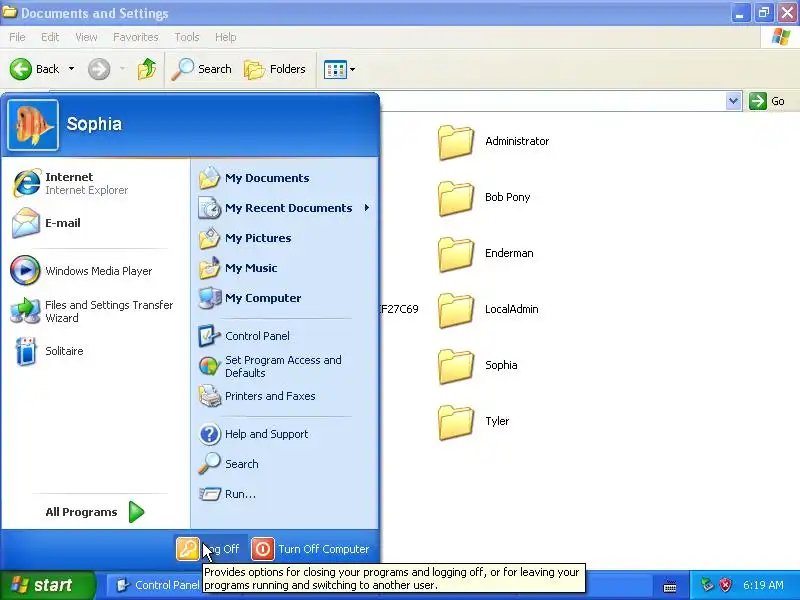Click the Log Off key icon
The width and height of the screenshot is (800, 600).
(187, 549)
